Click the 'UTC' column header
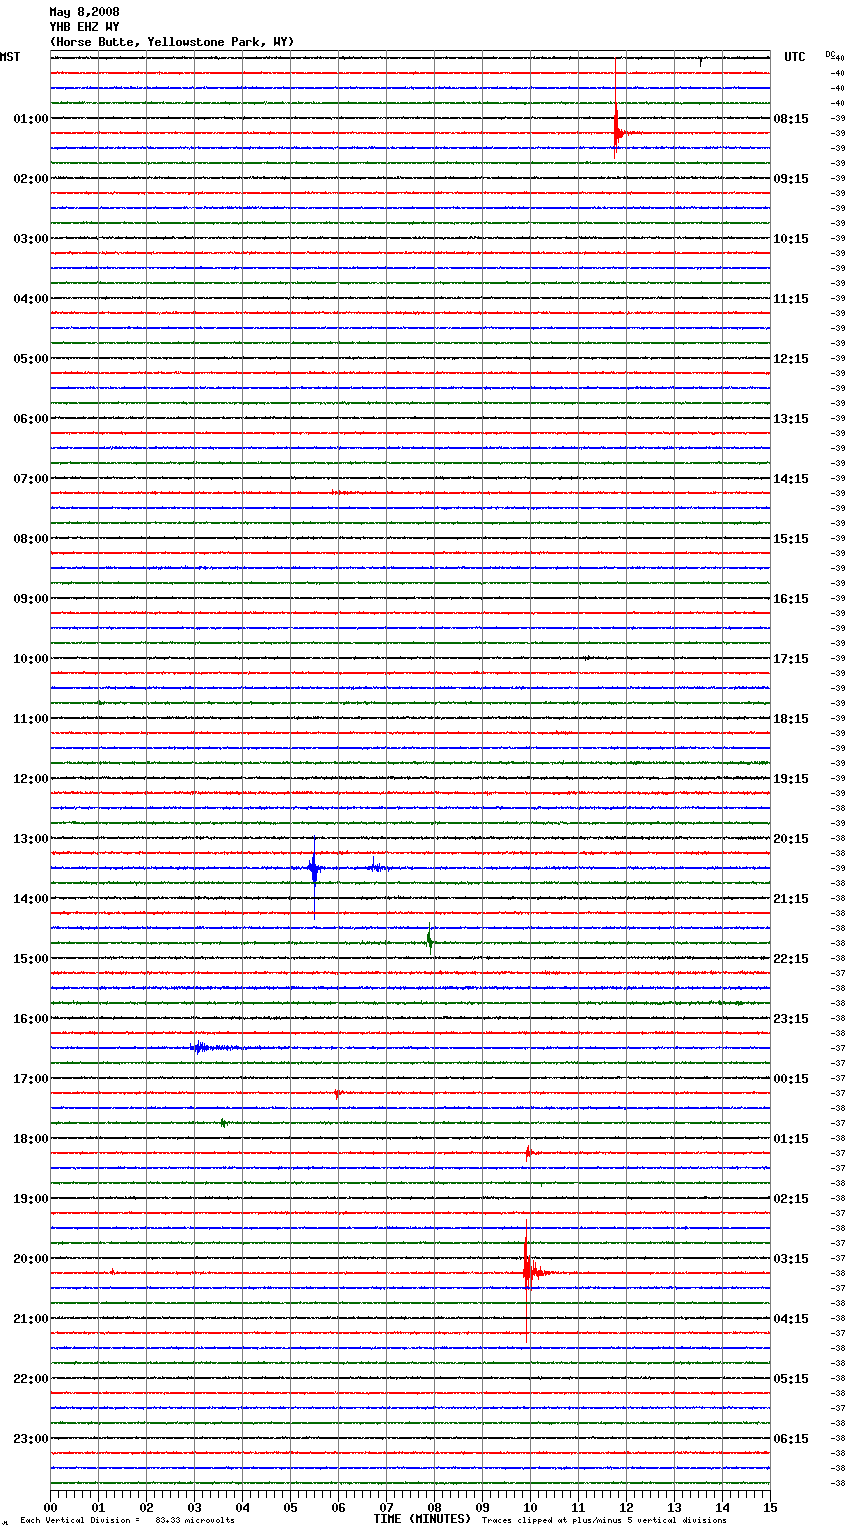The height and width of the screenshot is (1534, 850). [795, 57]
